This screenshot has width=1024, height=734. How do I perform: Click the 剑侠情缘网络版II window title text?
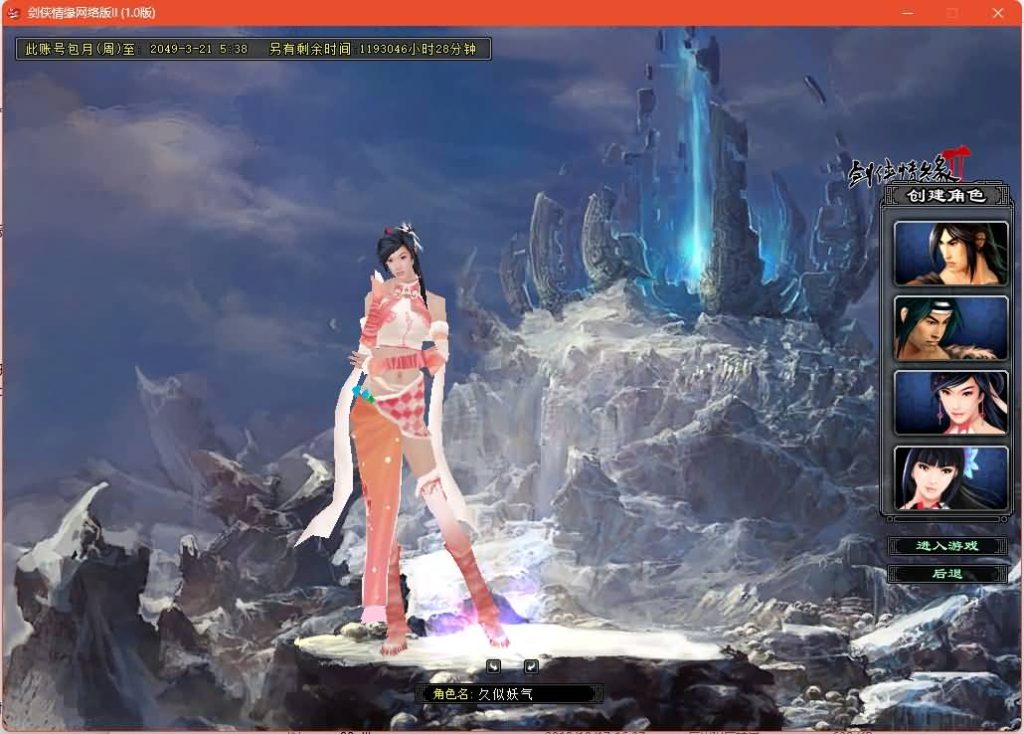click(92, 13)
